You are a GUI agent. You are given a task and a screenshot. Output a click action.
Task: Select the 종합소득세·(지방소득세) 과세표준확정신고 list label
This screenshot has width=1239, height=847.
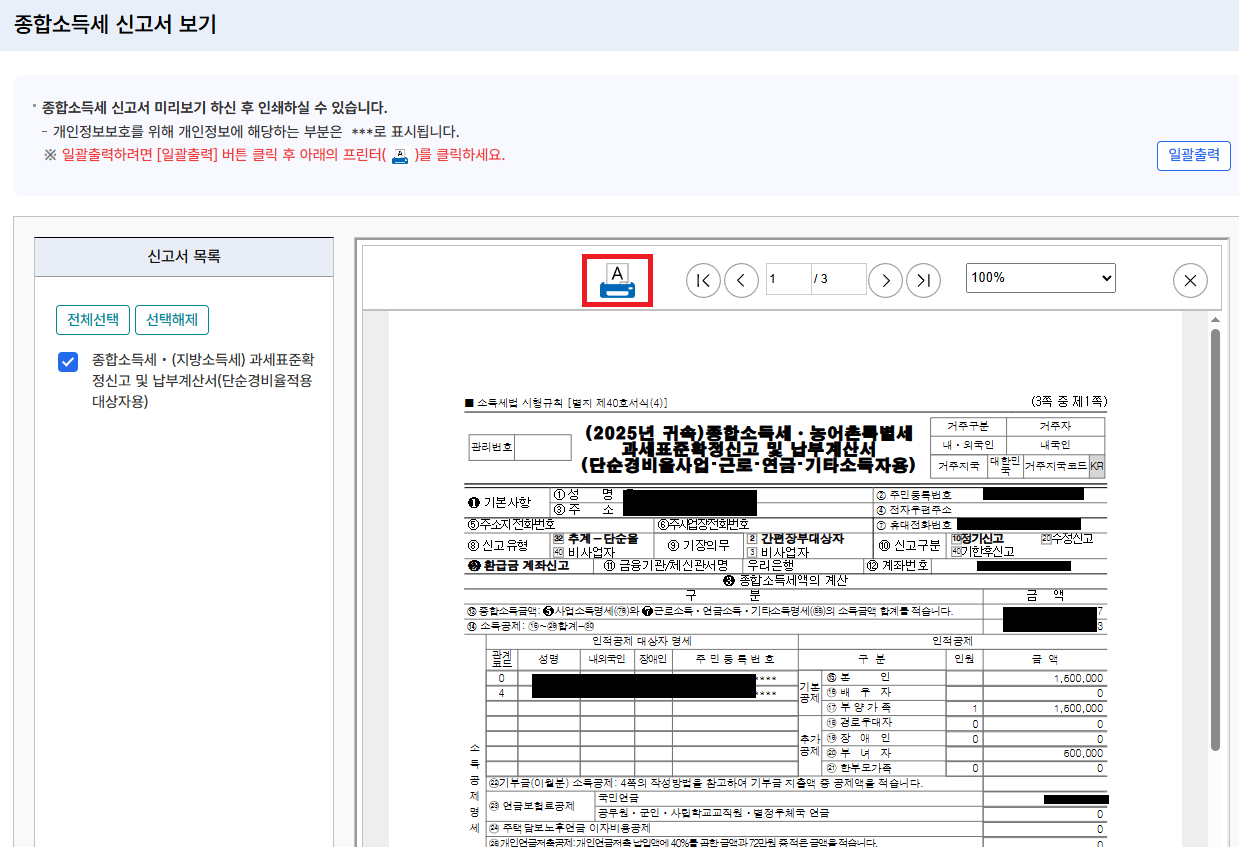(x=203, y=380)
